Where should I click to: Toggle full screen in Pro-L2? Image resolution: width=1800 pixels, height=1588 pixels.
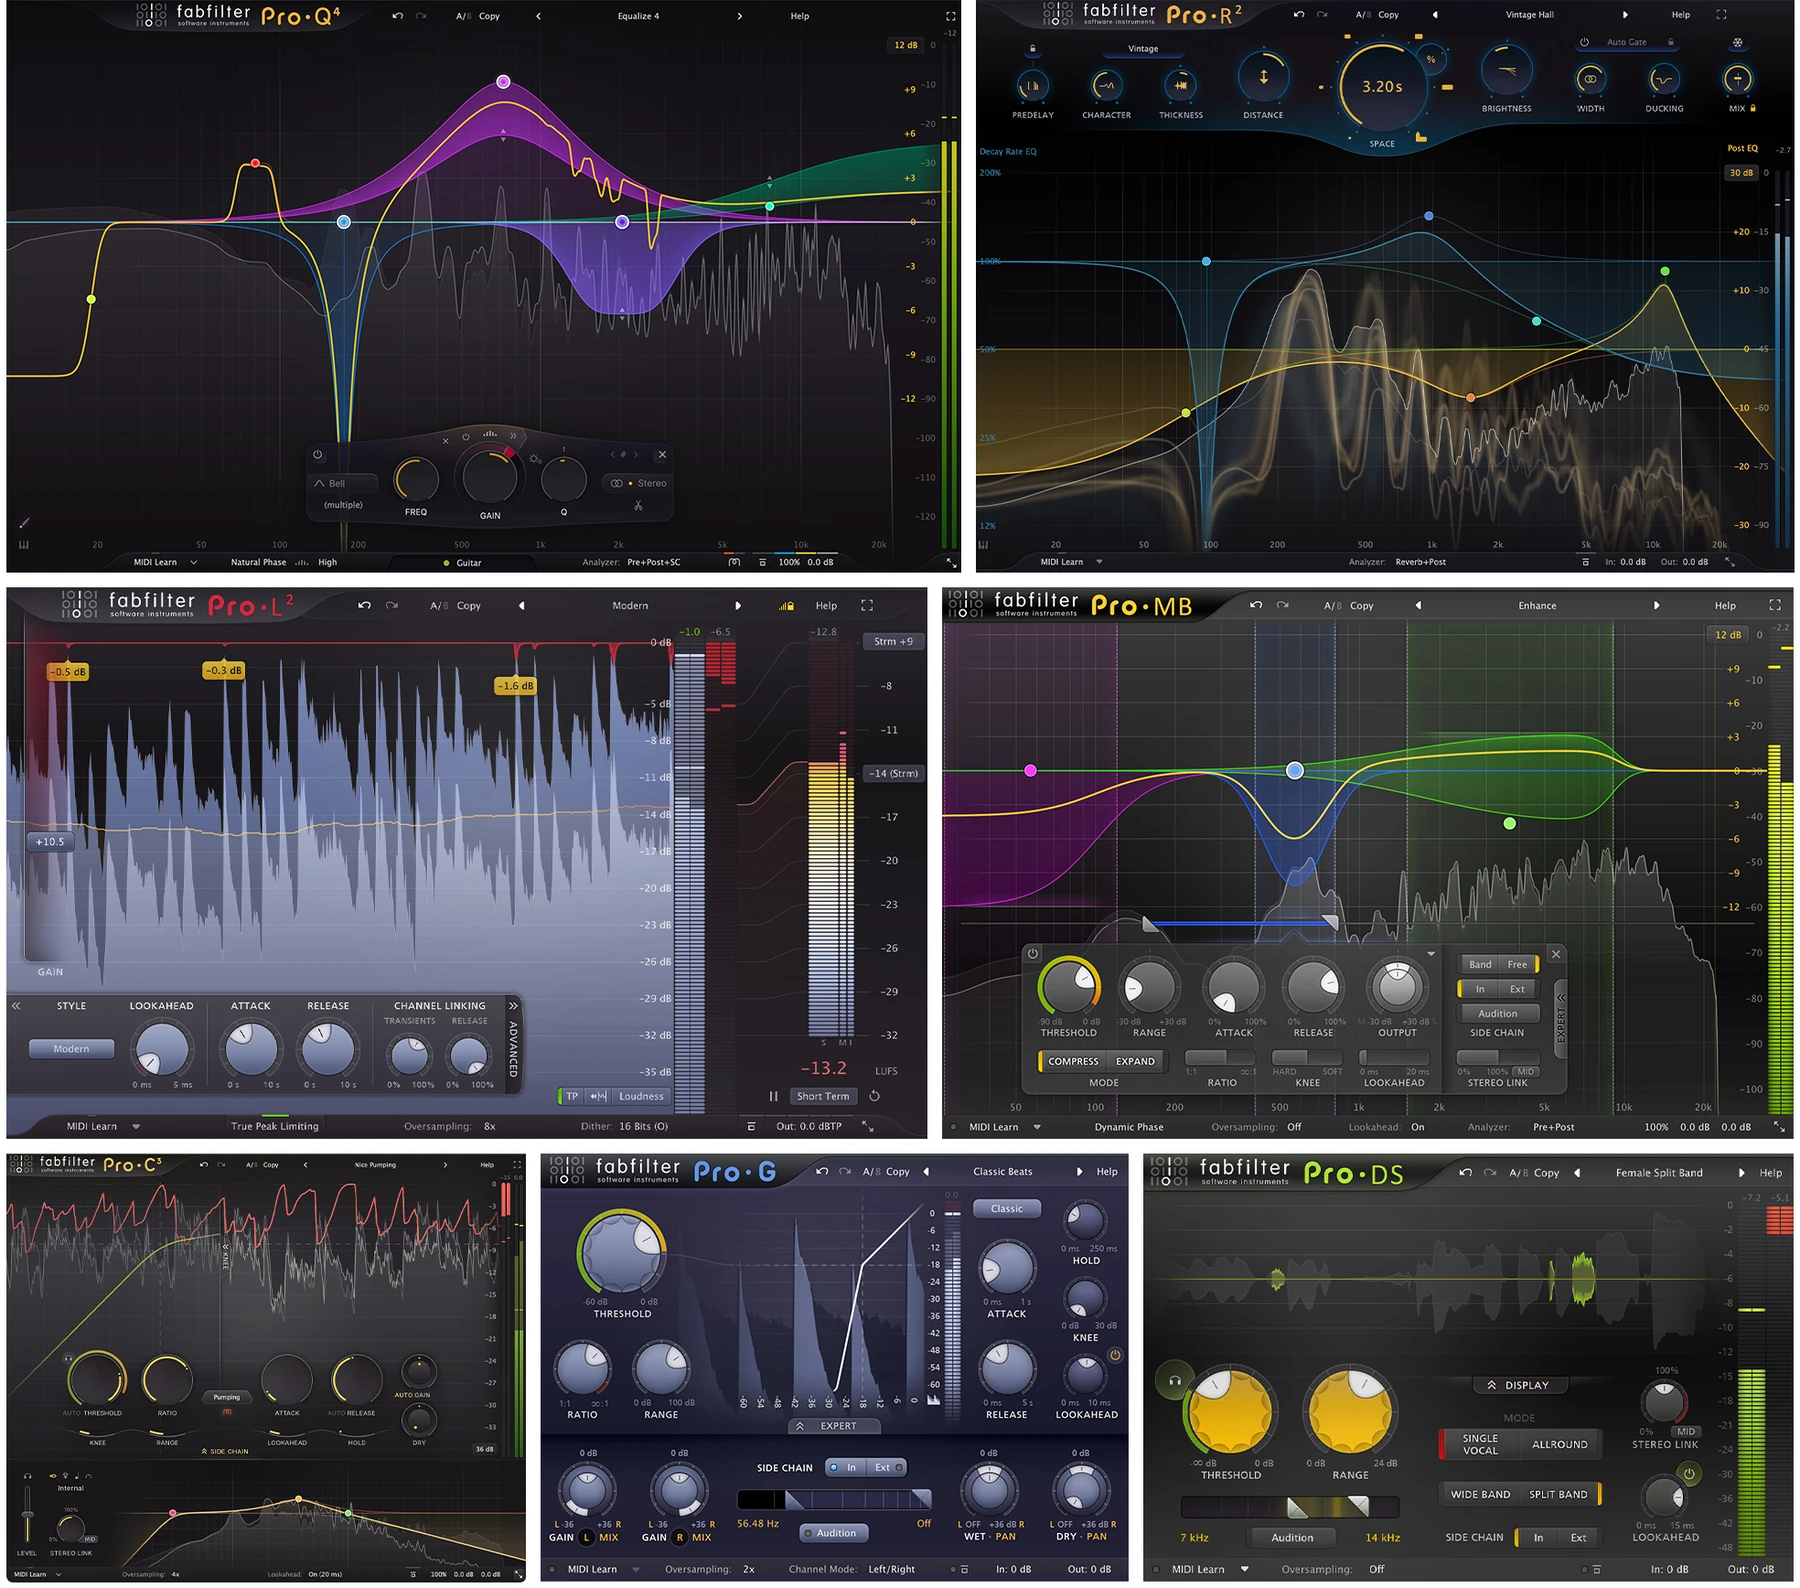point(867,606)
